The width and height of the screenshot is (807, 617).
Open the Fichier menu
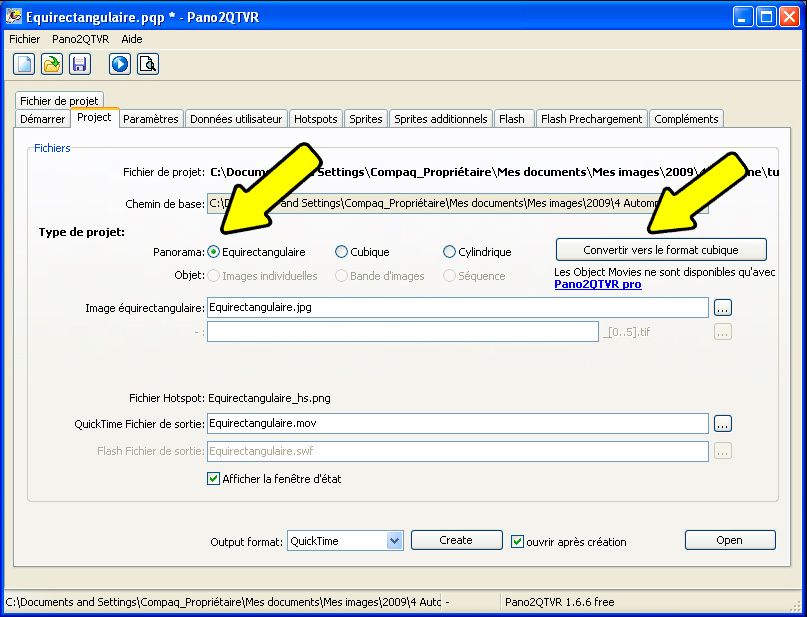(x=25, y=39)
